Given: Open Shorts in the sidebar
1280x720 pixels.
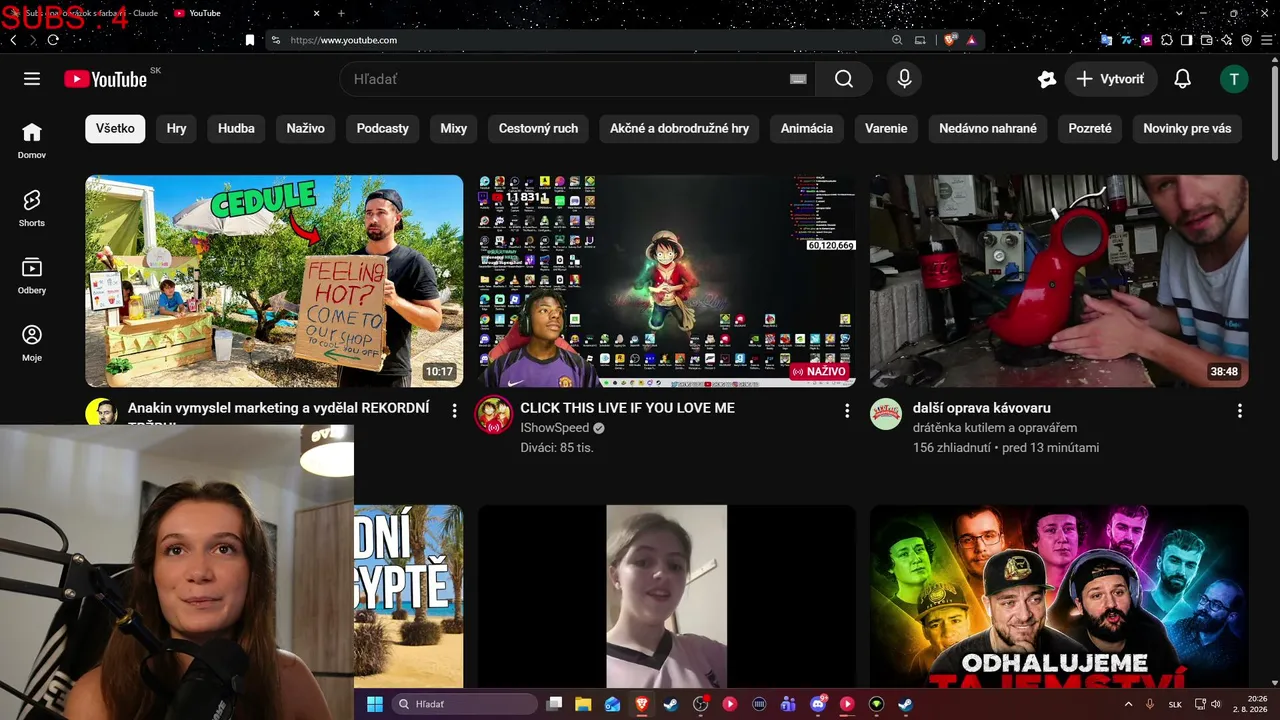Looking at the screenshot, I should (x=32, y=209).
